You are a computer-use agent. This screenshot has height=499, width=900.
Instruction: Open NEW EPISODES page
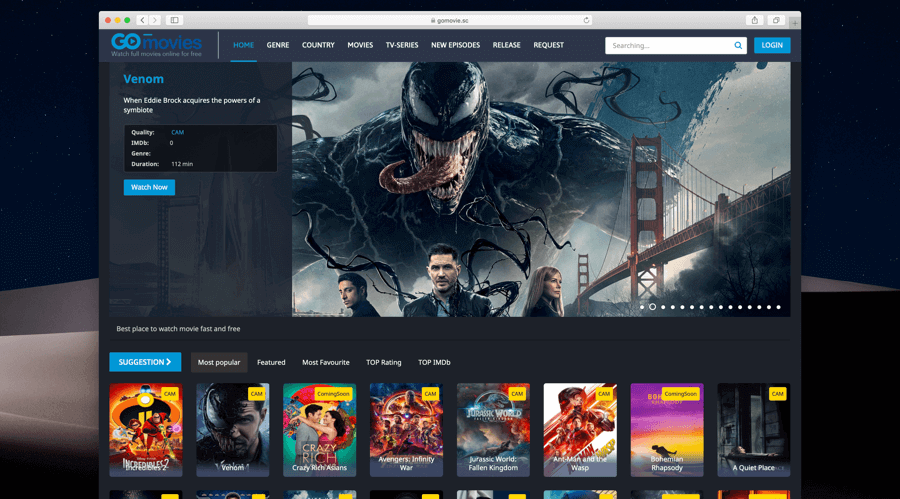[455, 45]
